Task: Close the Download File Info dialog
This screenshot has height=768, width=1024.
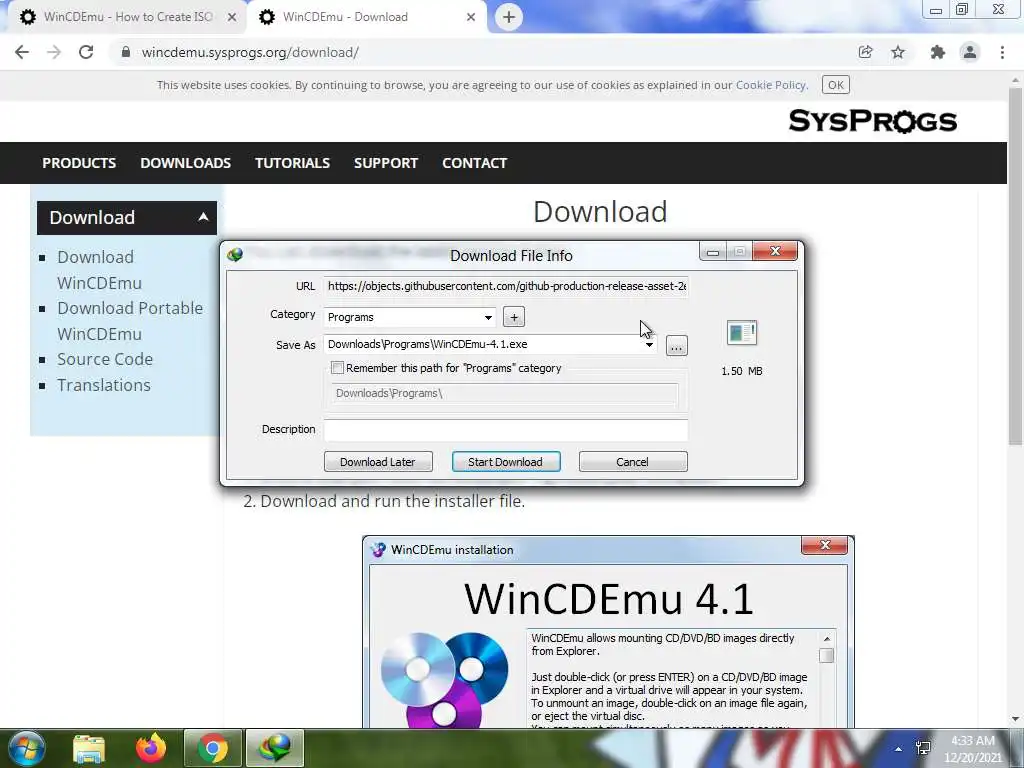Action: coord(775,251)
